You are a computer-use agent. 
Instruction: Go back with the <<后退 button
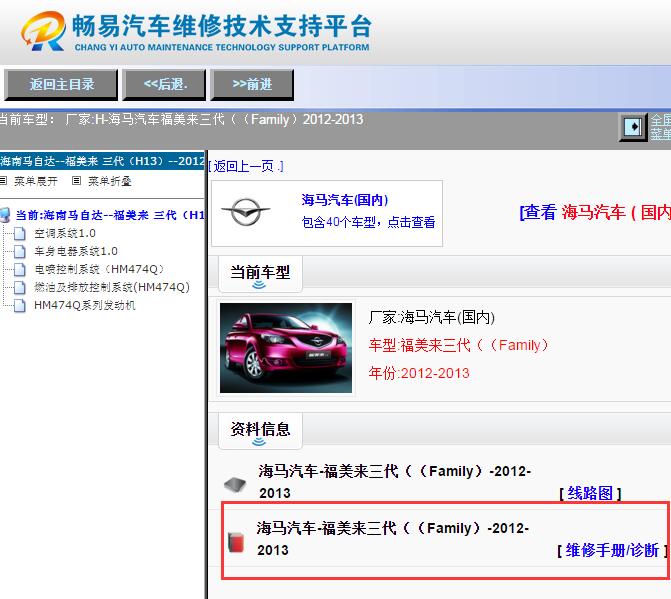pos(164,85)
